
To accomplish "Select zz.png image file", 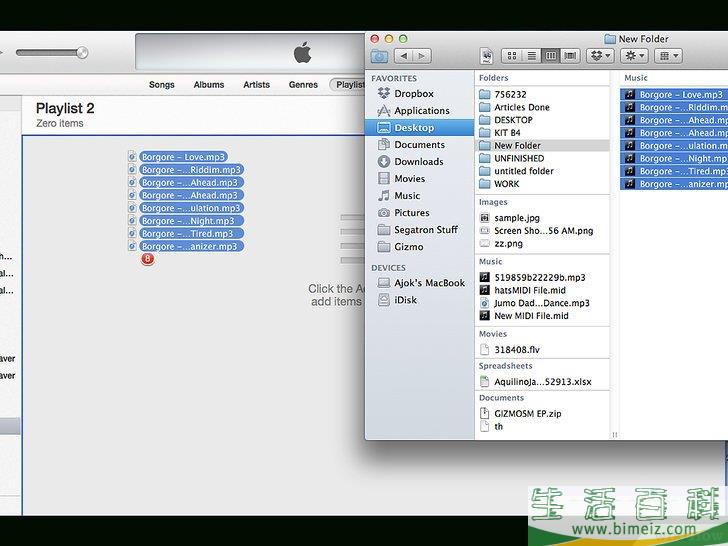I will click(542, 243).
